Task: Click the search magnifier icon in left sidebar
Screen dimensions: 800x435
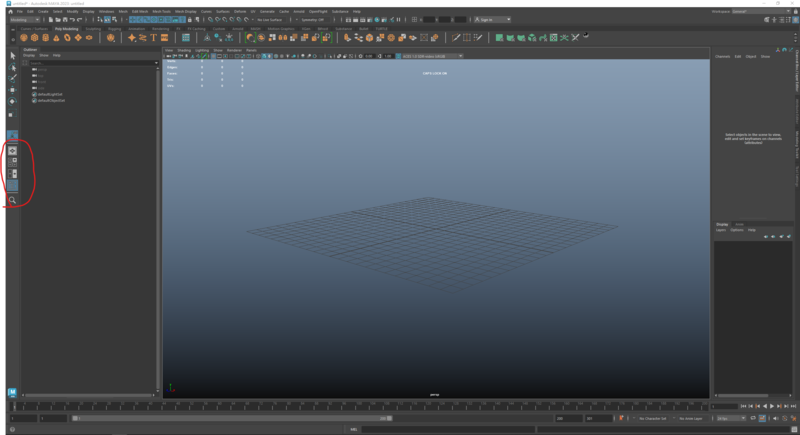Action: [x=12, y=200]
